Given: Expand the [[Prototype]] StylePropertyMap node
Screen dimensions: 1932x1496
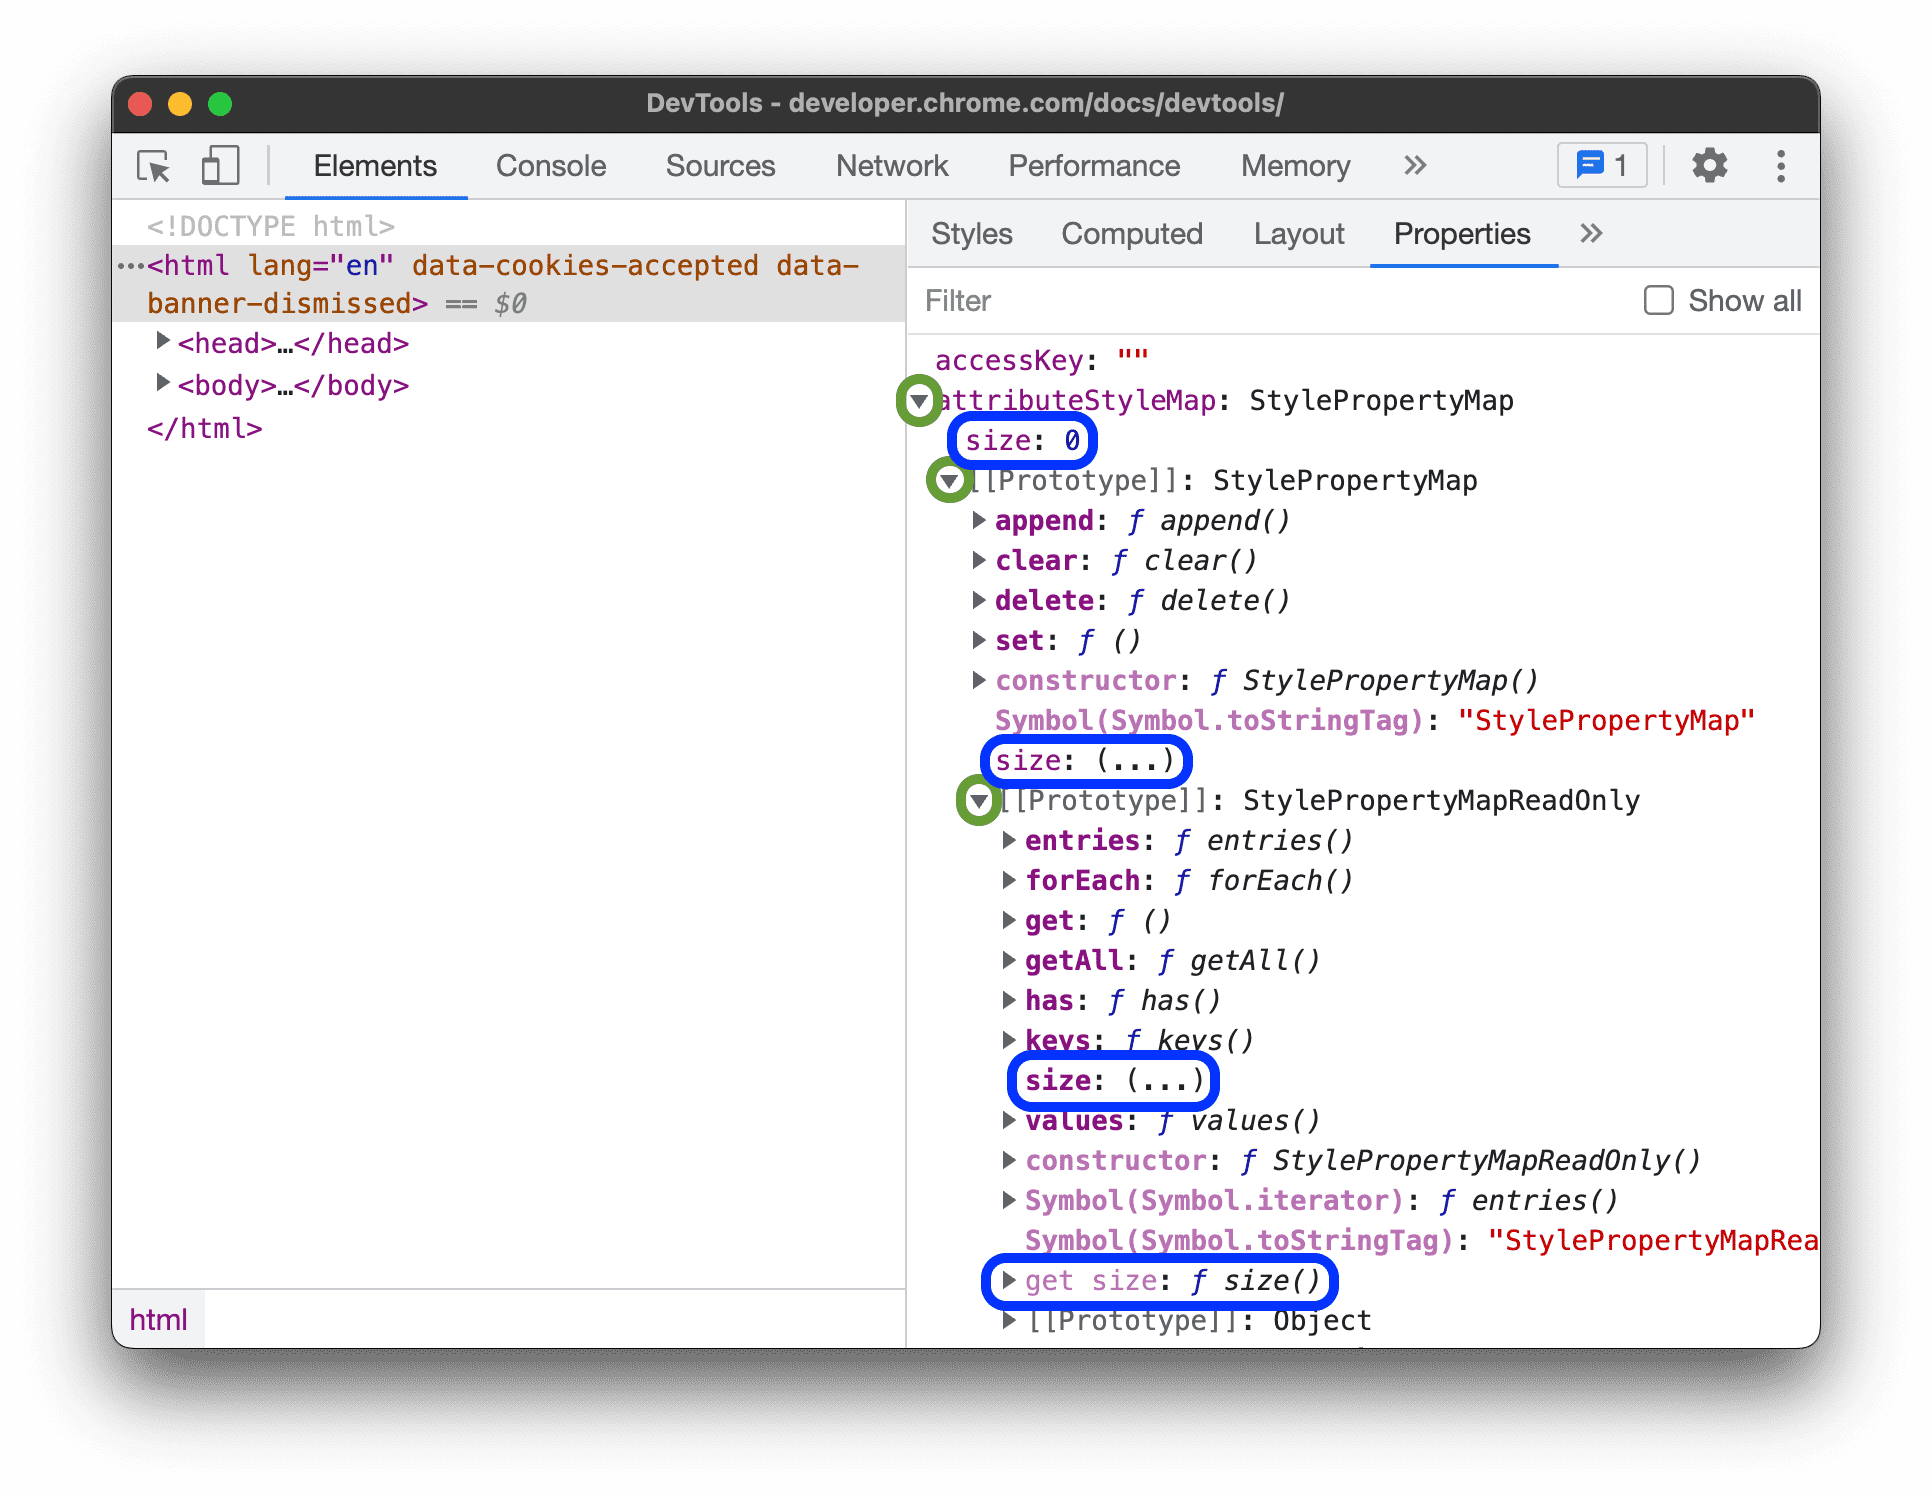Looking at the screenshot, I should (935, 480).
